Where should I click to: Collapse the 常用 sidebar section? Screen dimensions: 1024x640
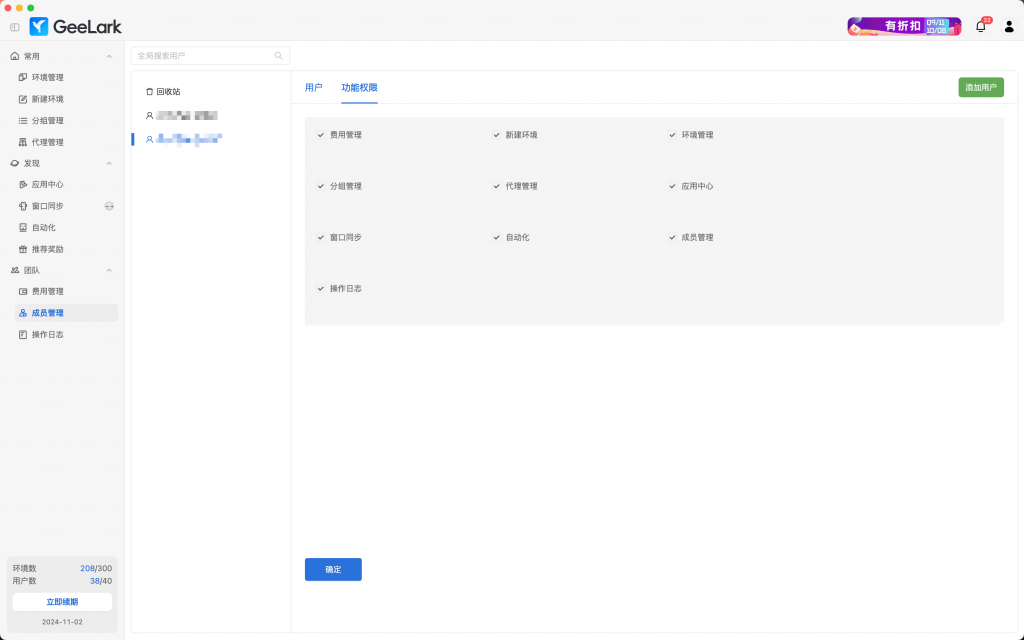click(109, 56)
